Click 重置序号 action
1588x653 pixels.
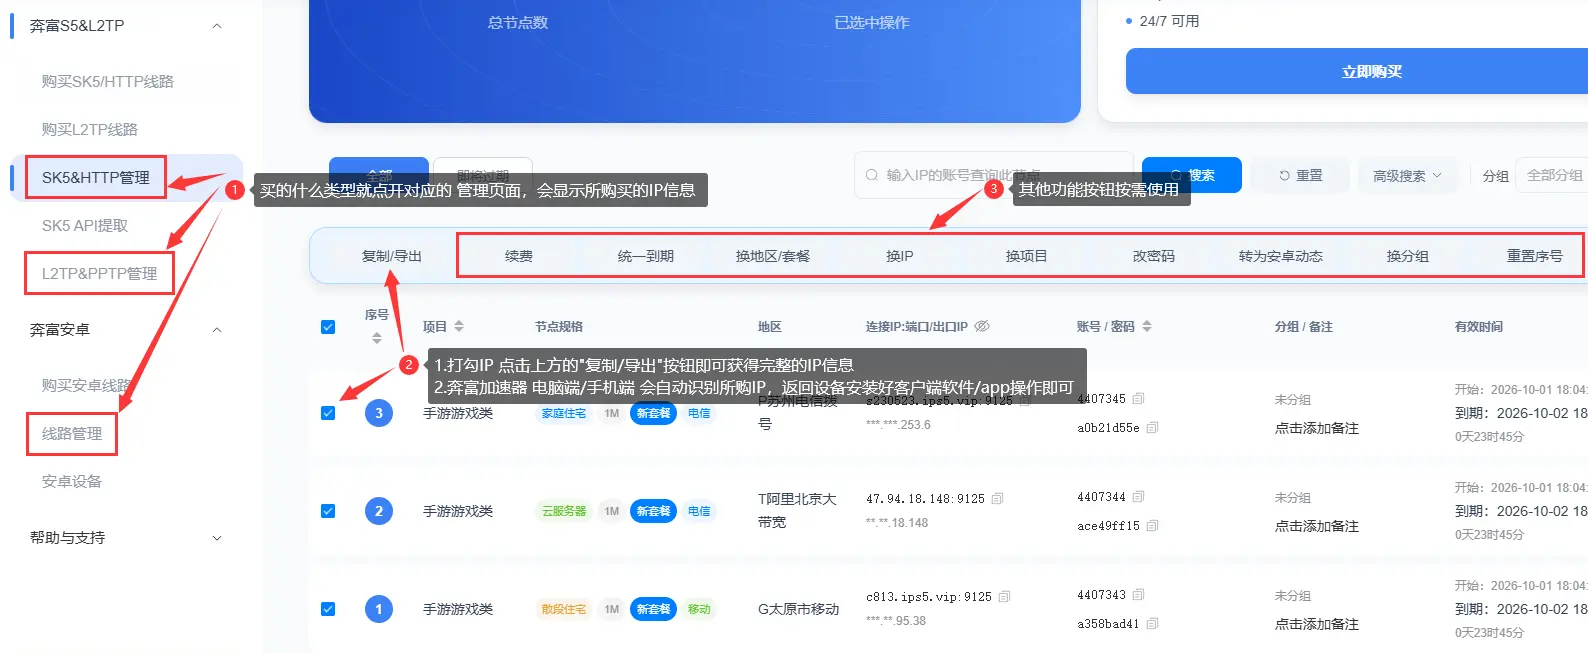point(1535,256)
